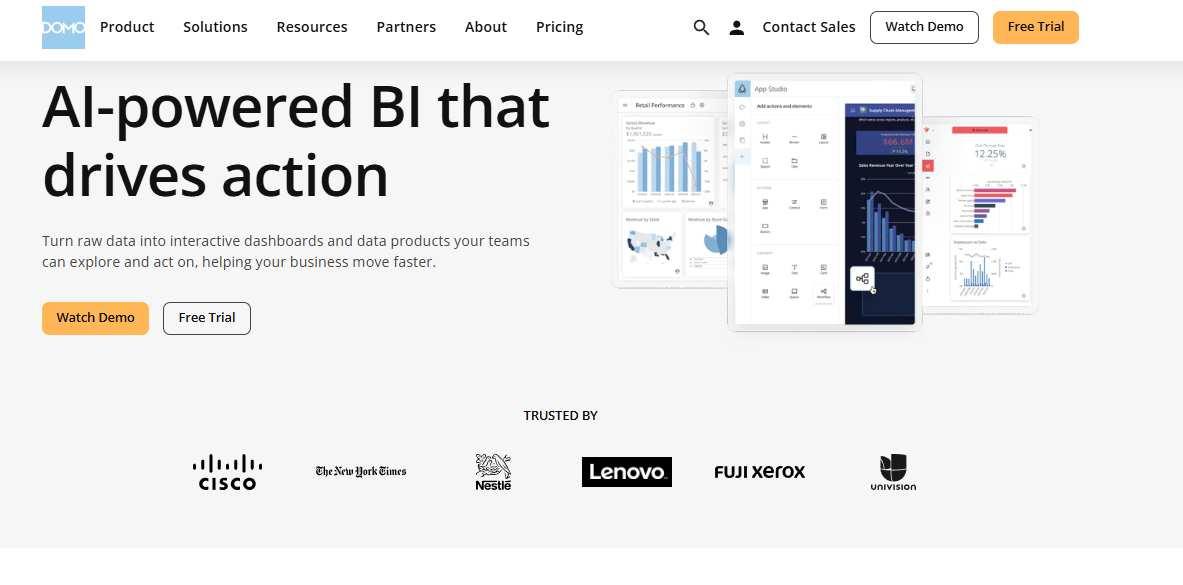Screen dimensions: 1183x585
Task: Select the Table content icon
Action: pyautogui.click(x=765, y=291)
